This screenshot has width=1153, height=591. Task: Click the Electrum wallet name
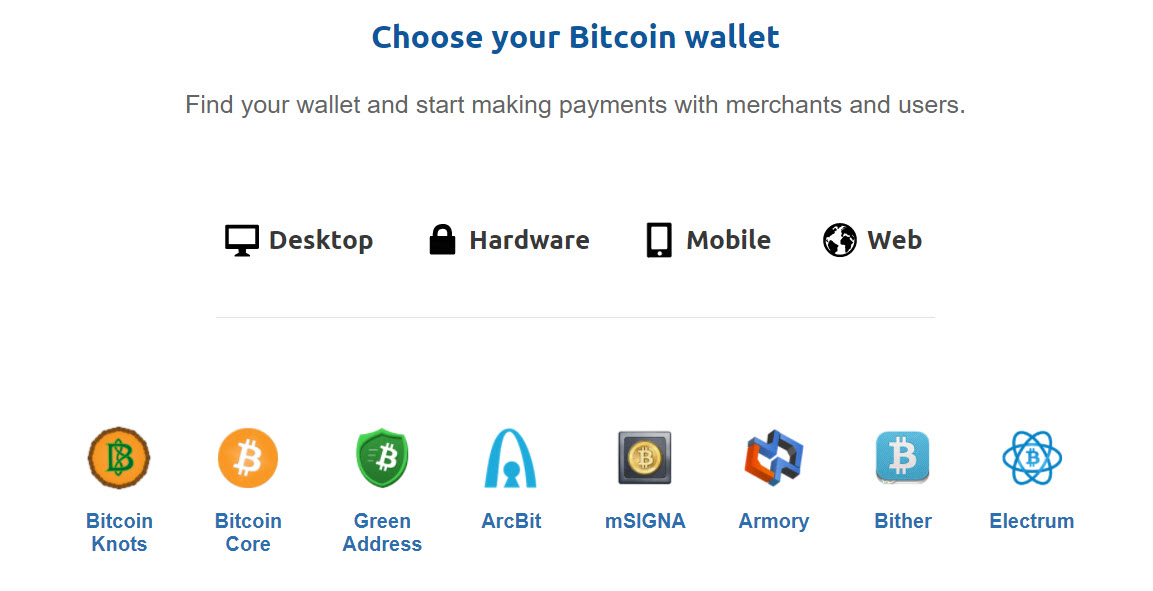click(x=1031, y=520)
